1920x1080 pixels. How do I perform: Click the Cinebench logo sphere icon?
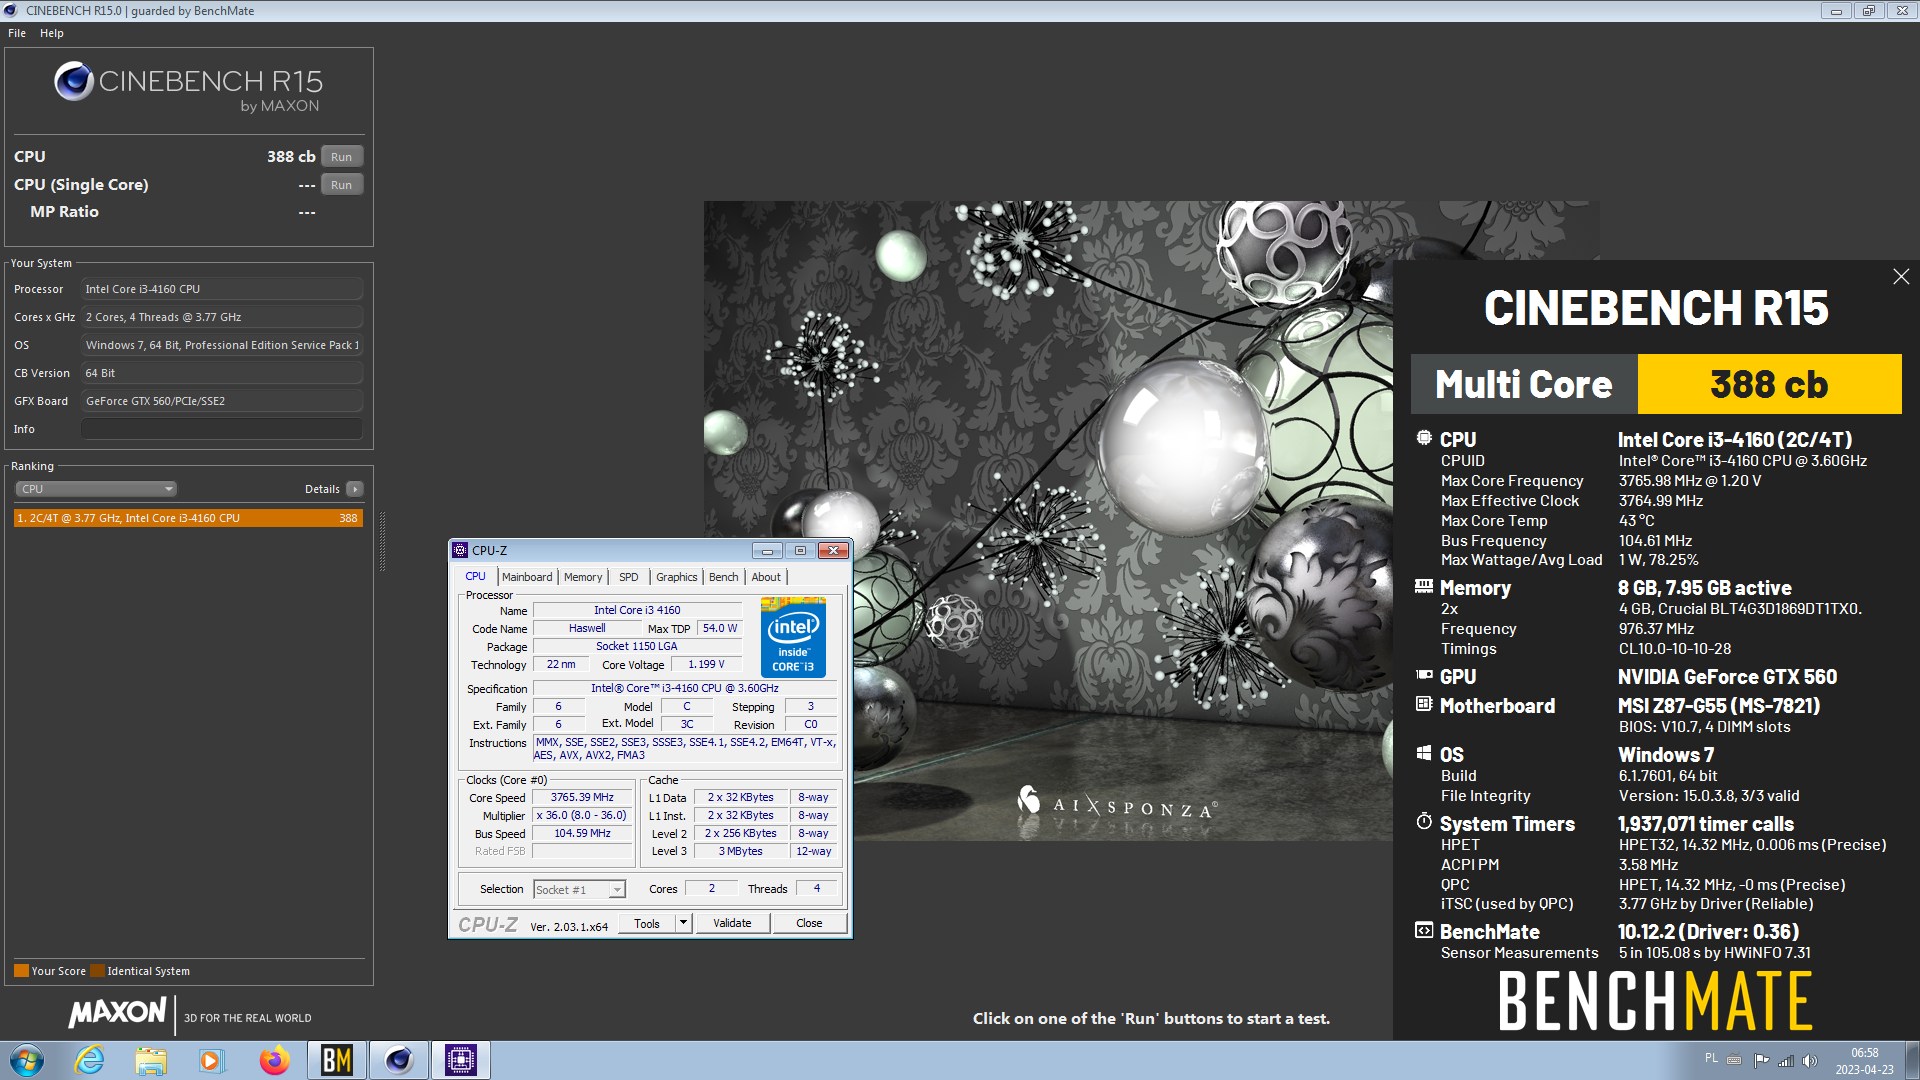[74, 81]
